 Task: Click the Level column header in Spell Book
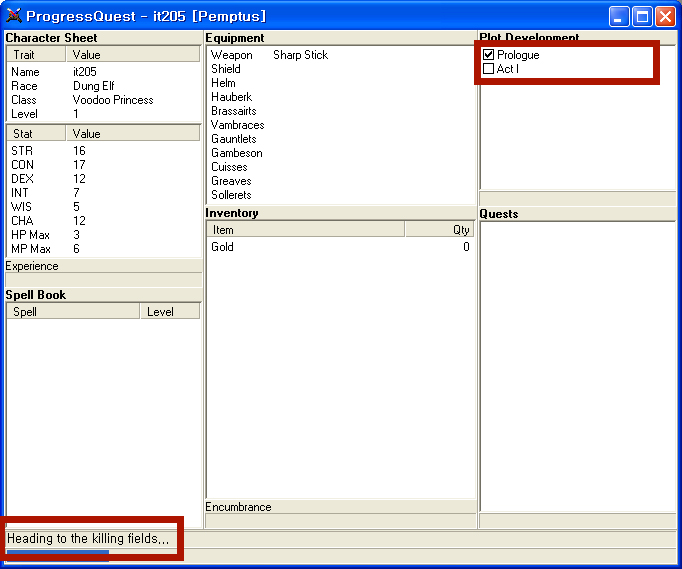tap(170, 311)
